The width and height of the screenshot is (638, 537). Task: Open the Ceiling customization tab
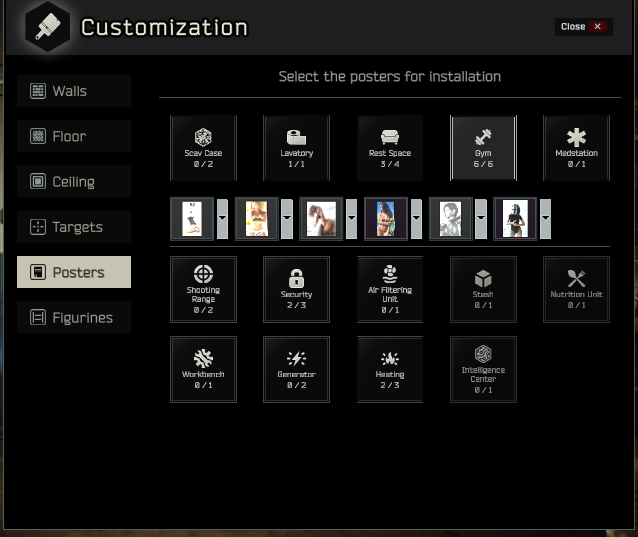tap(74, 181)
